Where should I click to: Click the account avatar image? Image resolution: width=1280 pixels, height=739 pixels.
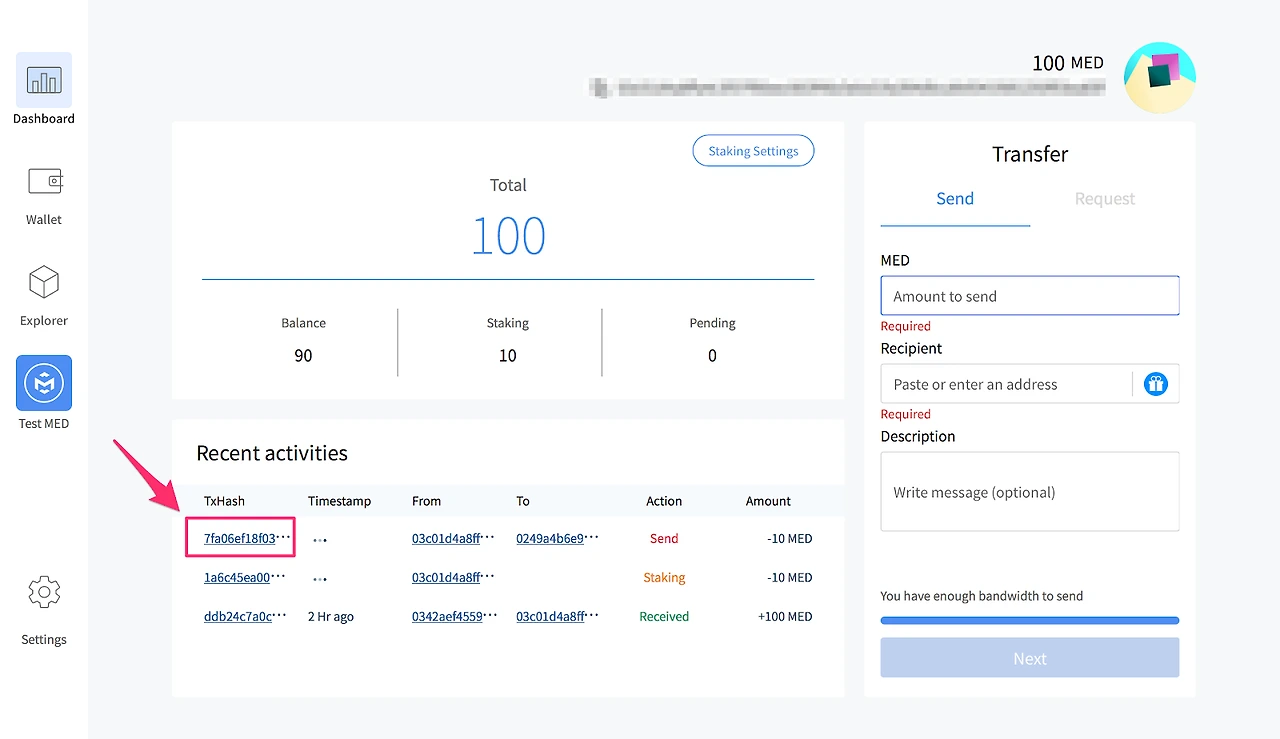pos(1160,77)
